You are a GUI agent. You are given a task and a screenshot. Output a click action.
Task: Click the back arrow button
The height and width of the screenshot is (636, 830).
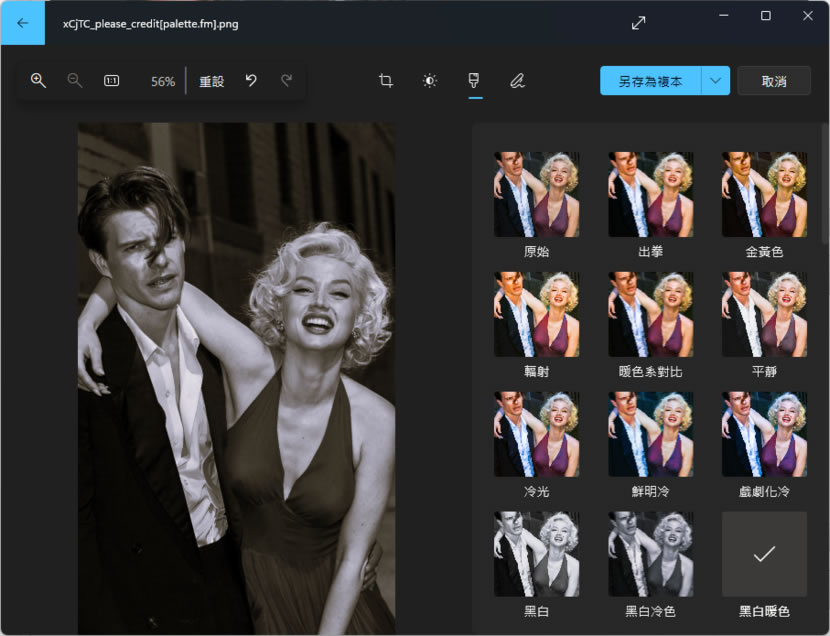click(x=22, y=22)
